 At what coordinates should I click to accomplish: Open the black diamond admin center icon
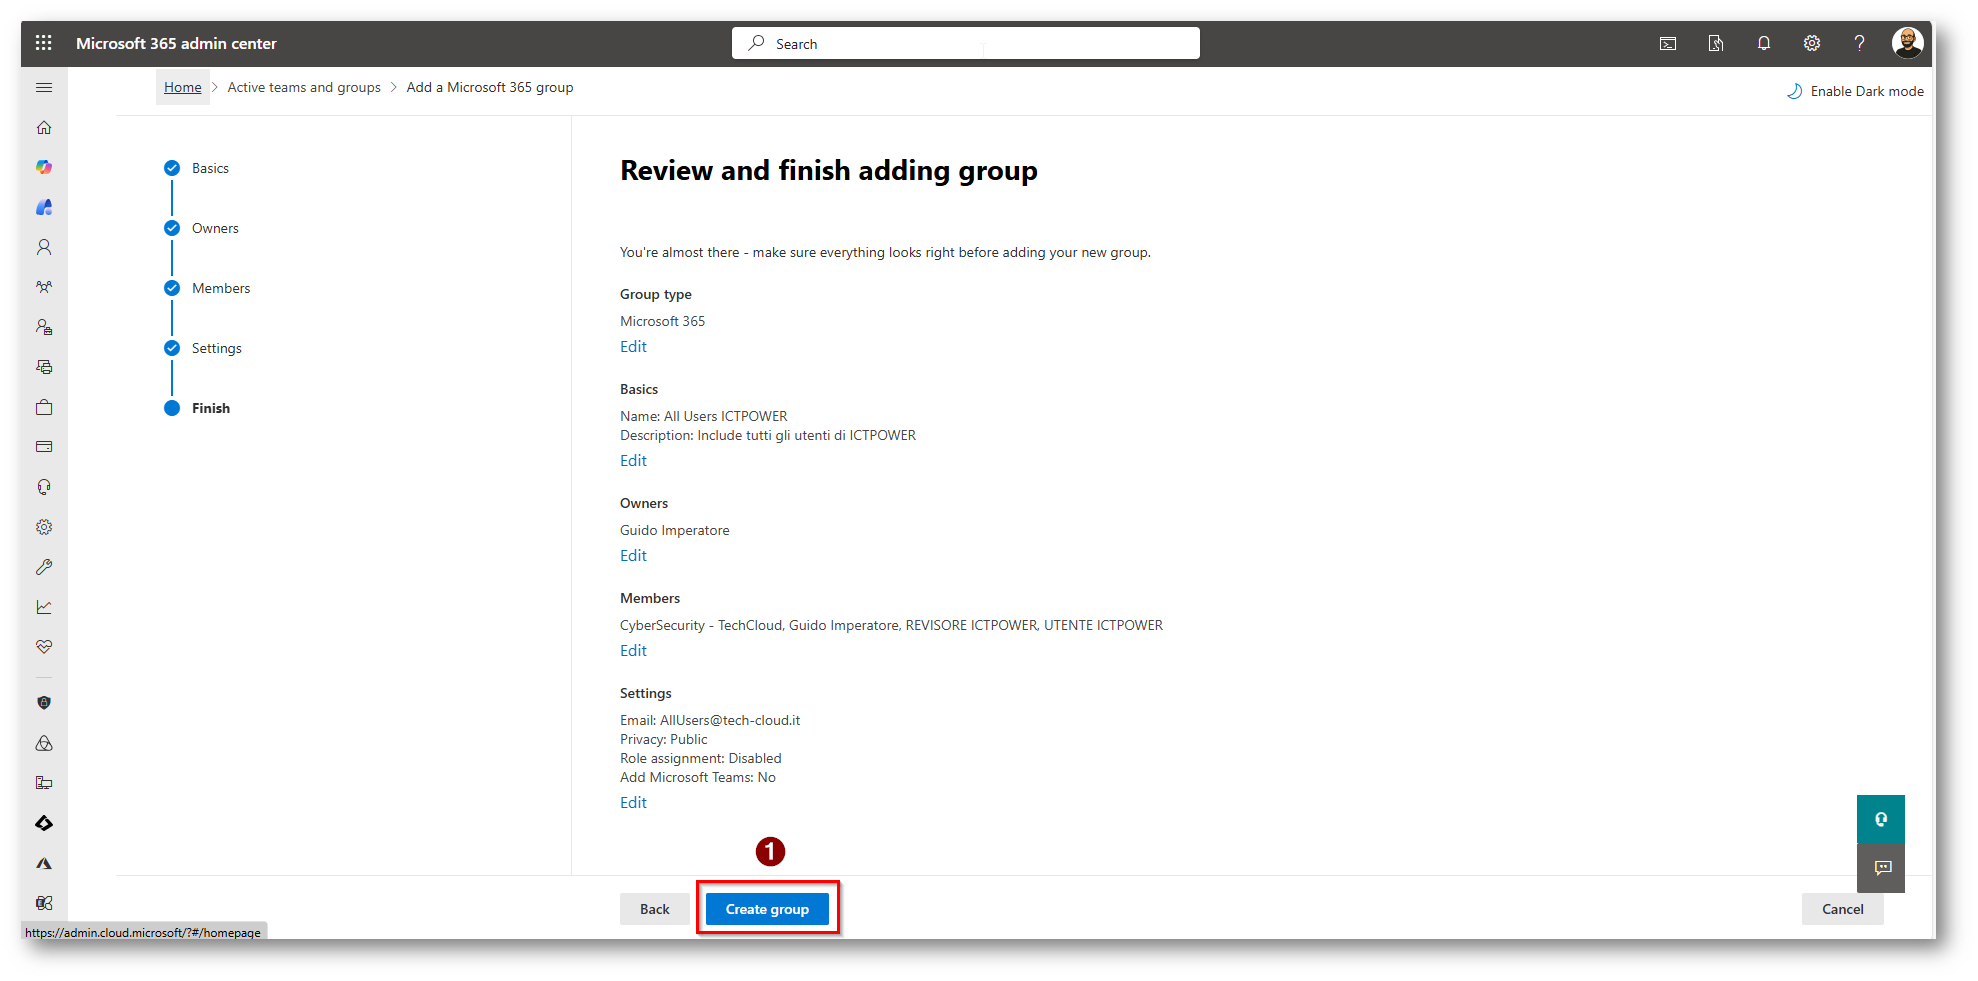(x=44, y=823)
